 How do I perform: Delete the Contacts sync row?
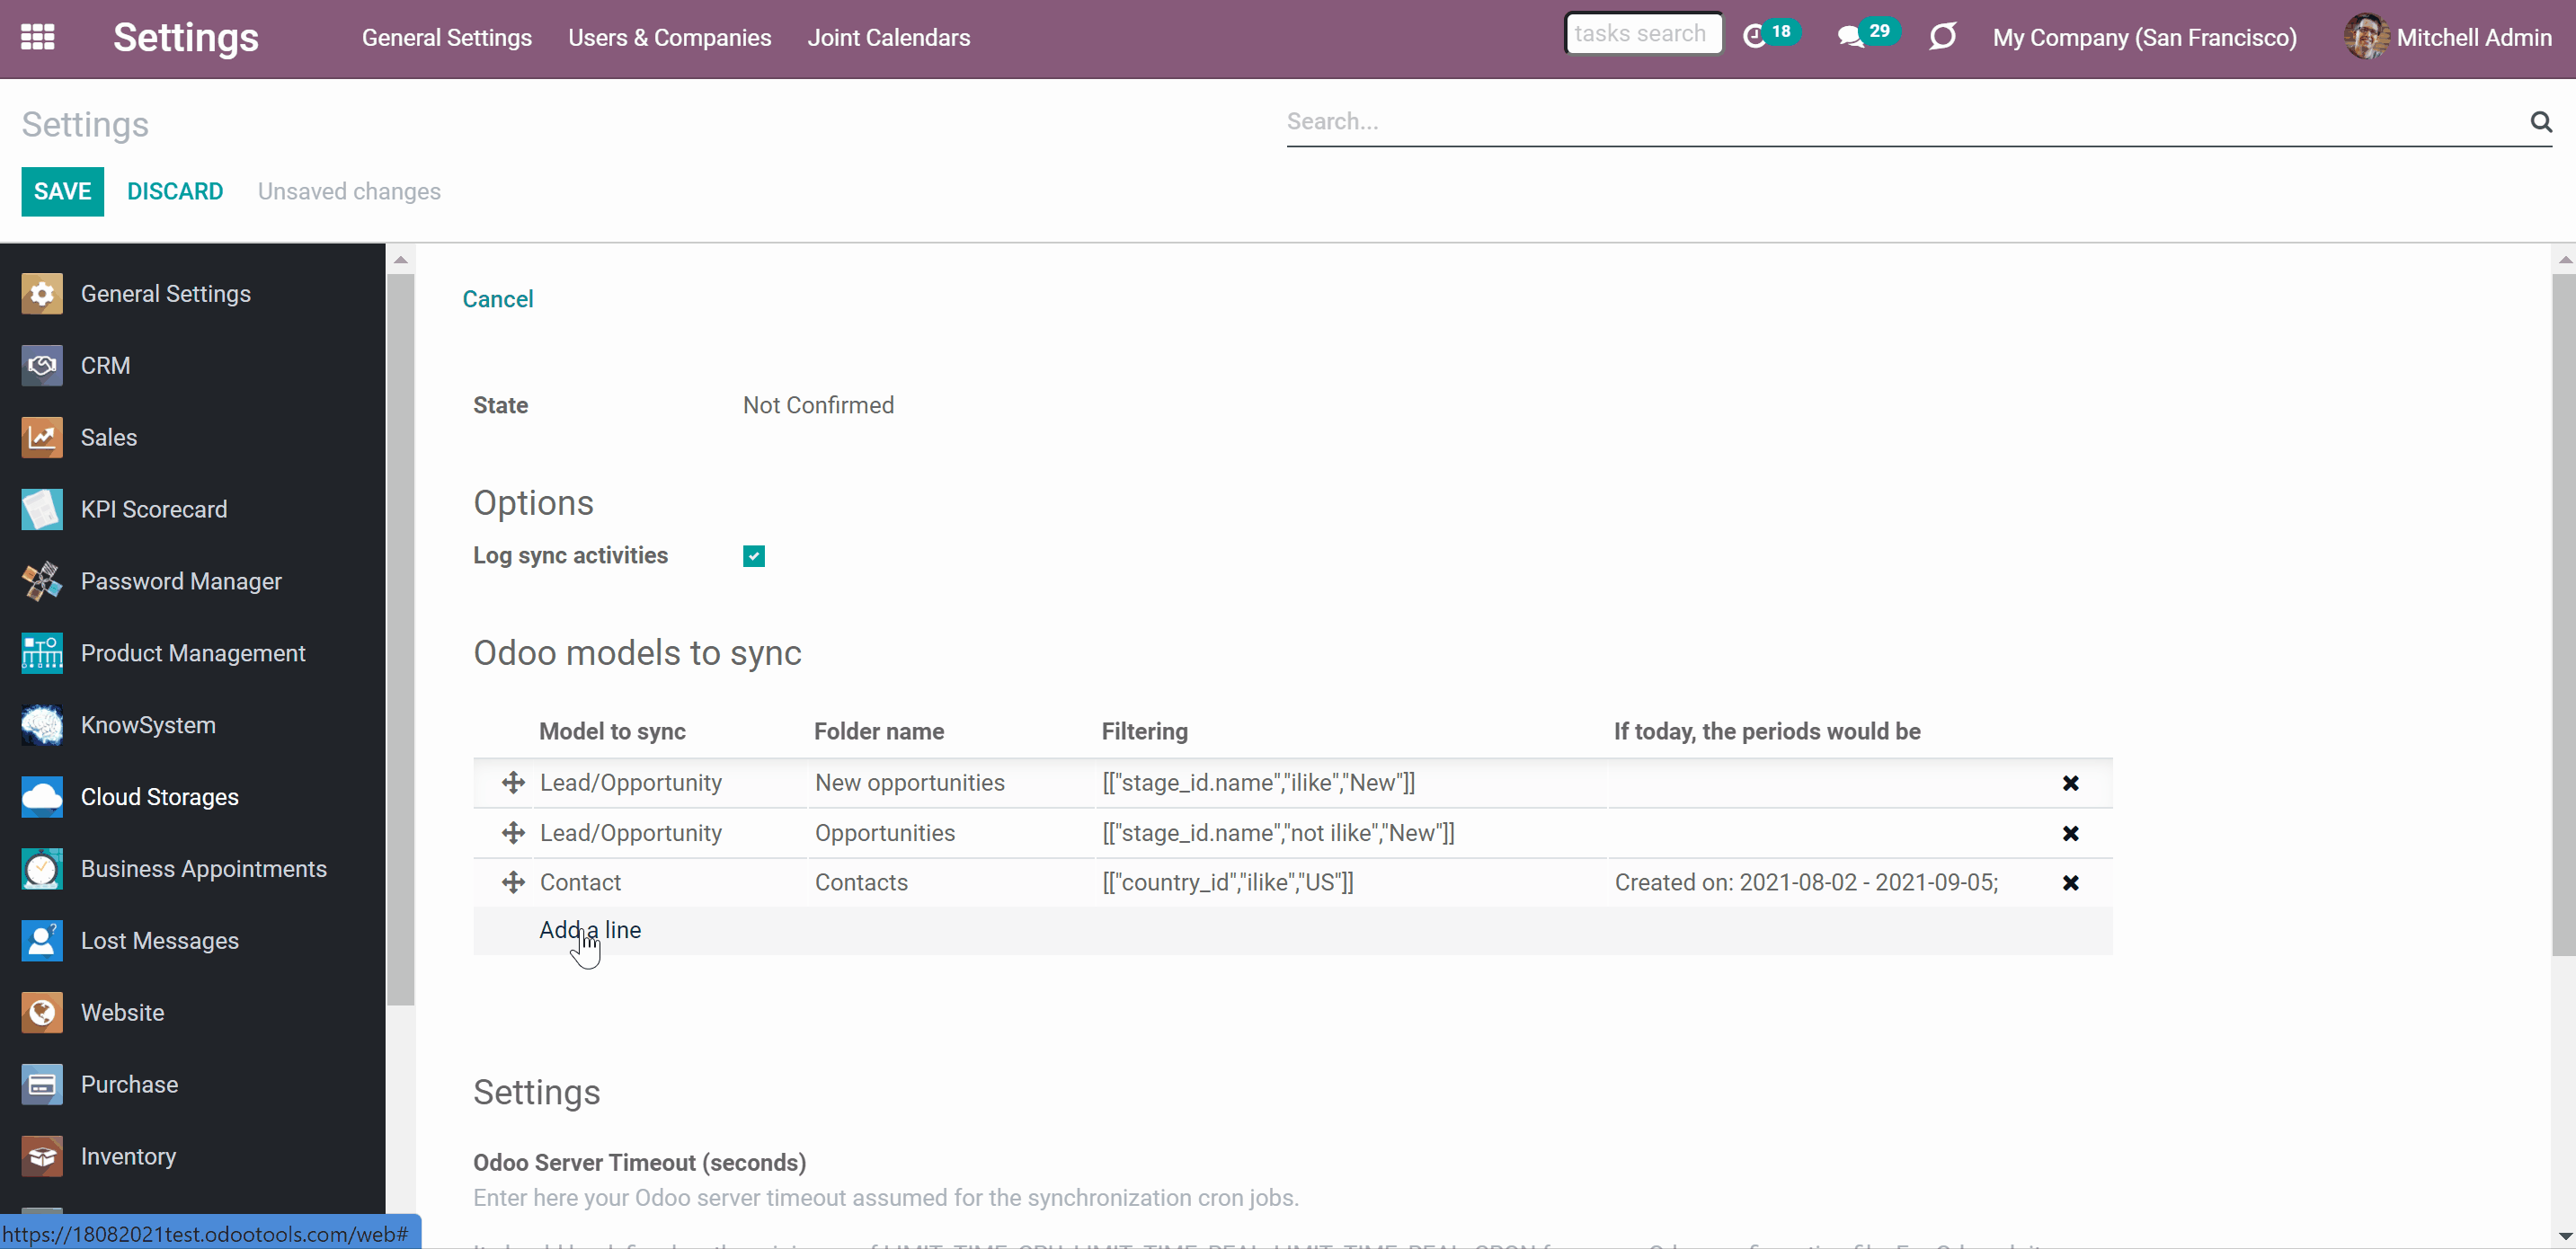(x=2070, y=883)
